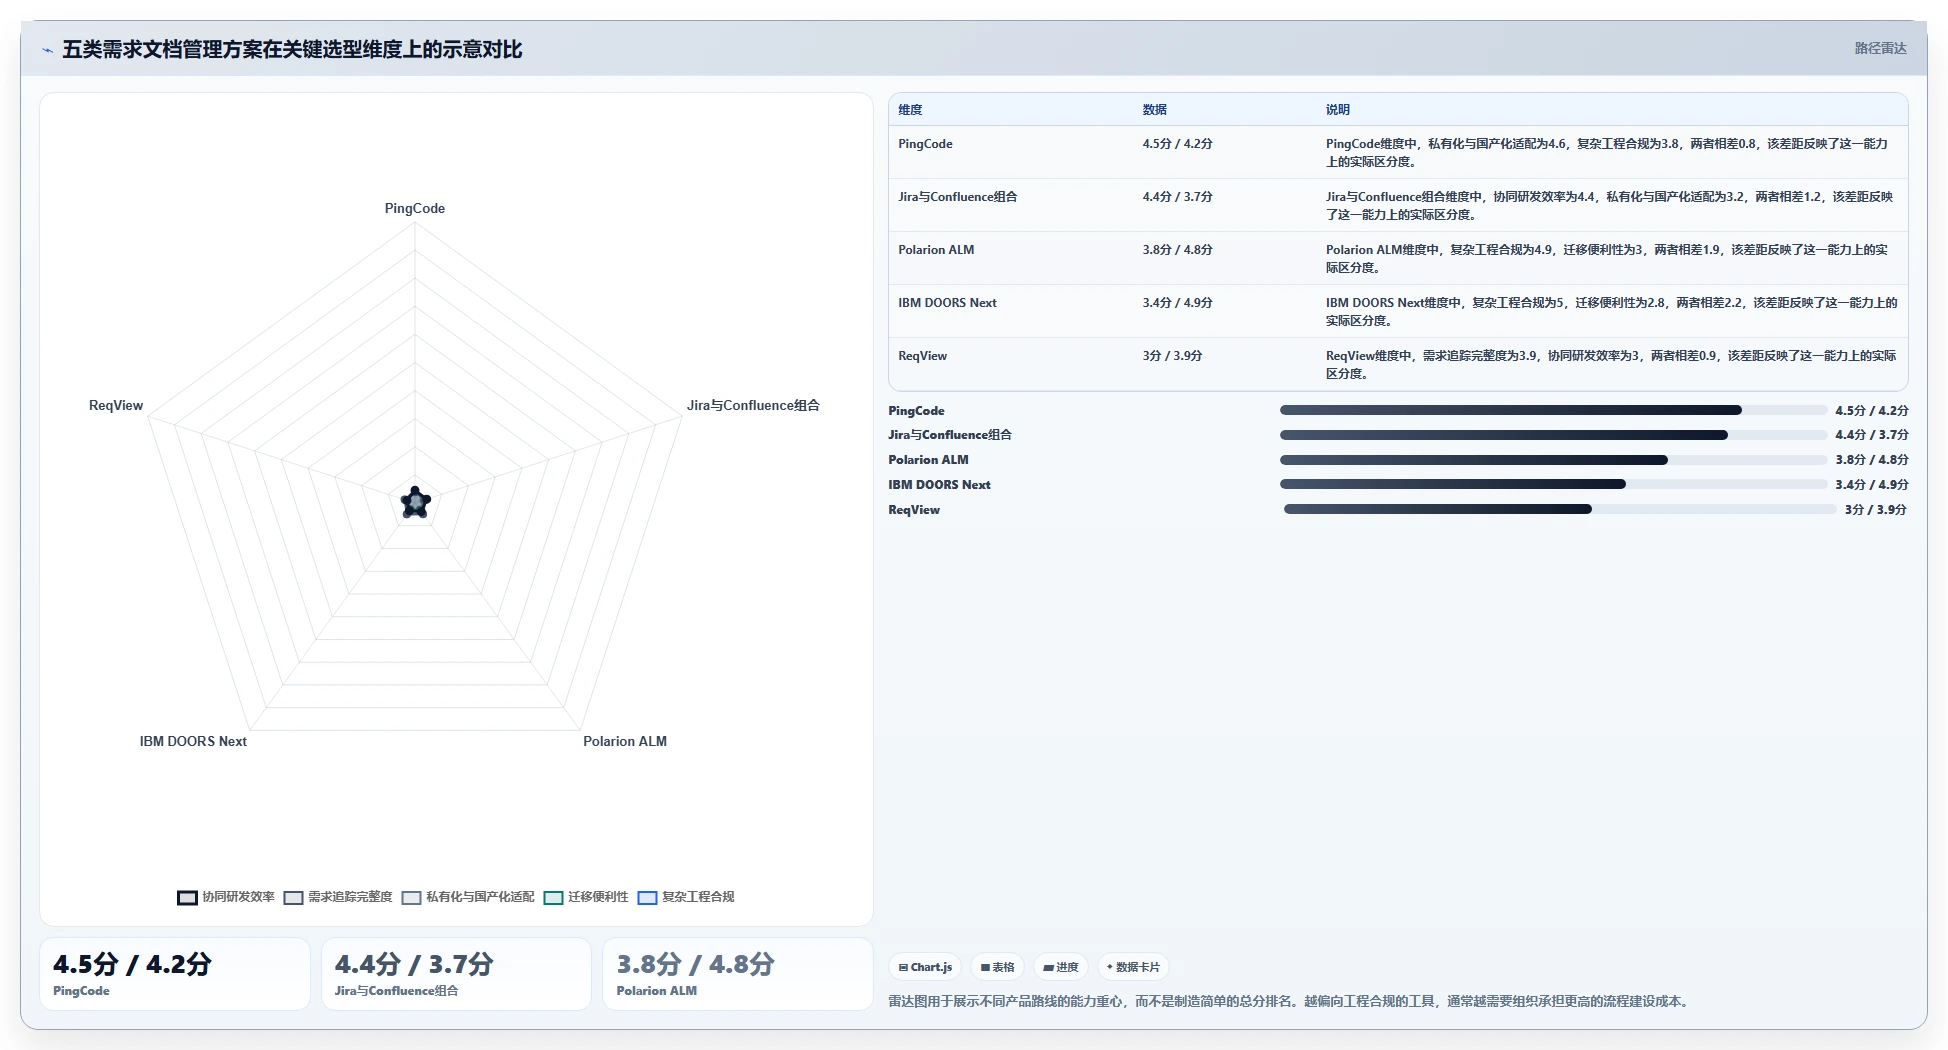This screenshot has width=1948, height=1050.
Task: Click the 维度 column header
Action: click(910, 110)
